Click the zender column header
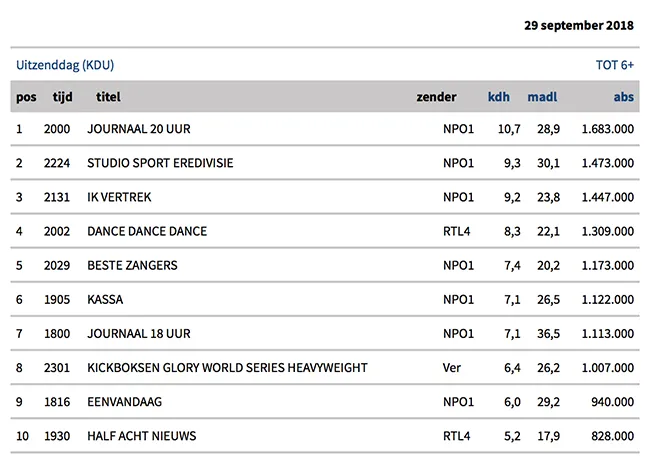 point(437,97)
